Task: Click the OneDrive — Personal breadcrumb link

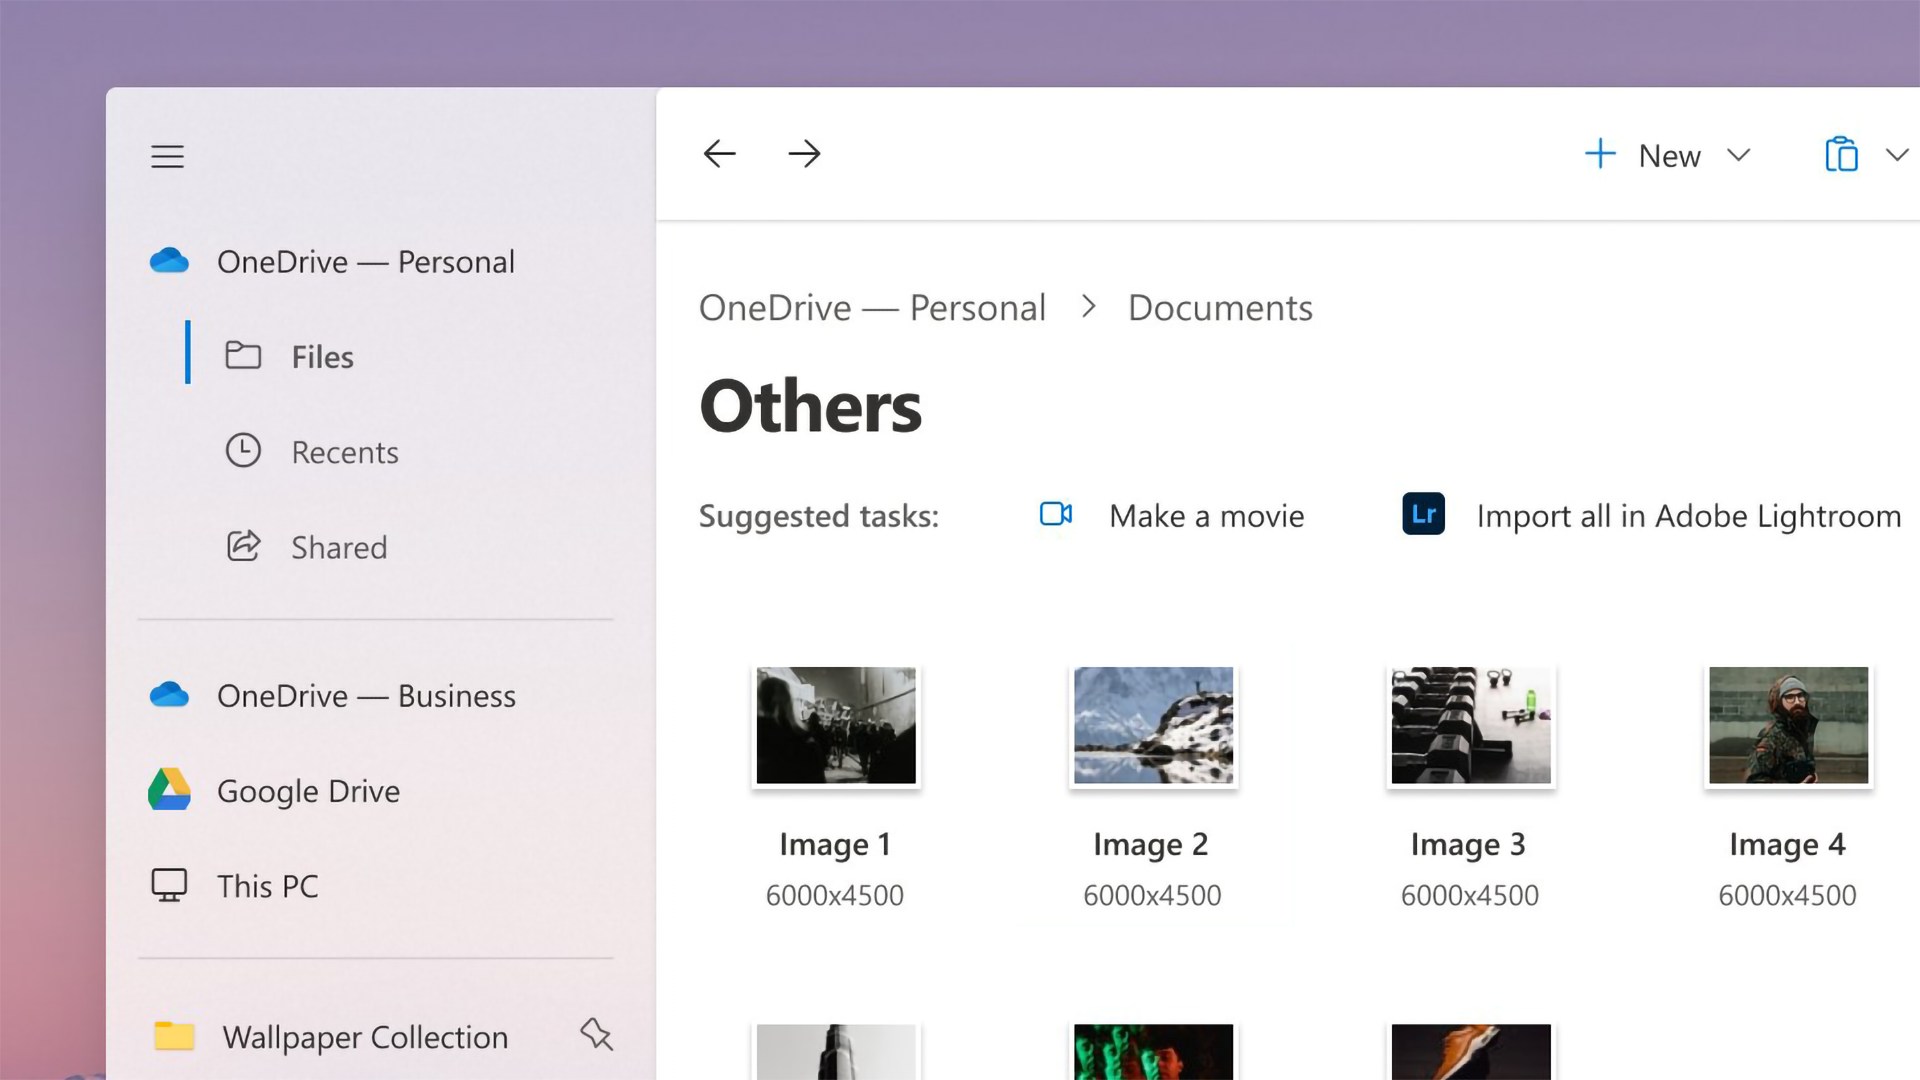Action: coord(873,307)
